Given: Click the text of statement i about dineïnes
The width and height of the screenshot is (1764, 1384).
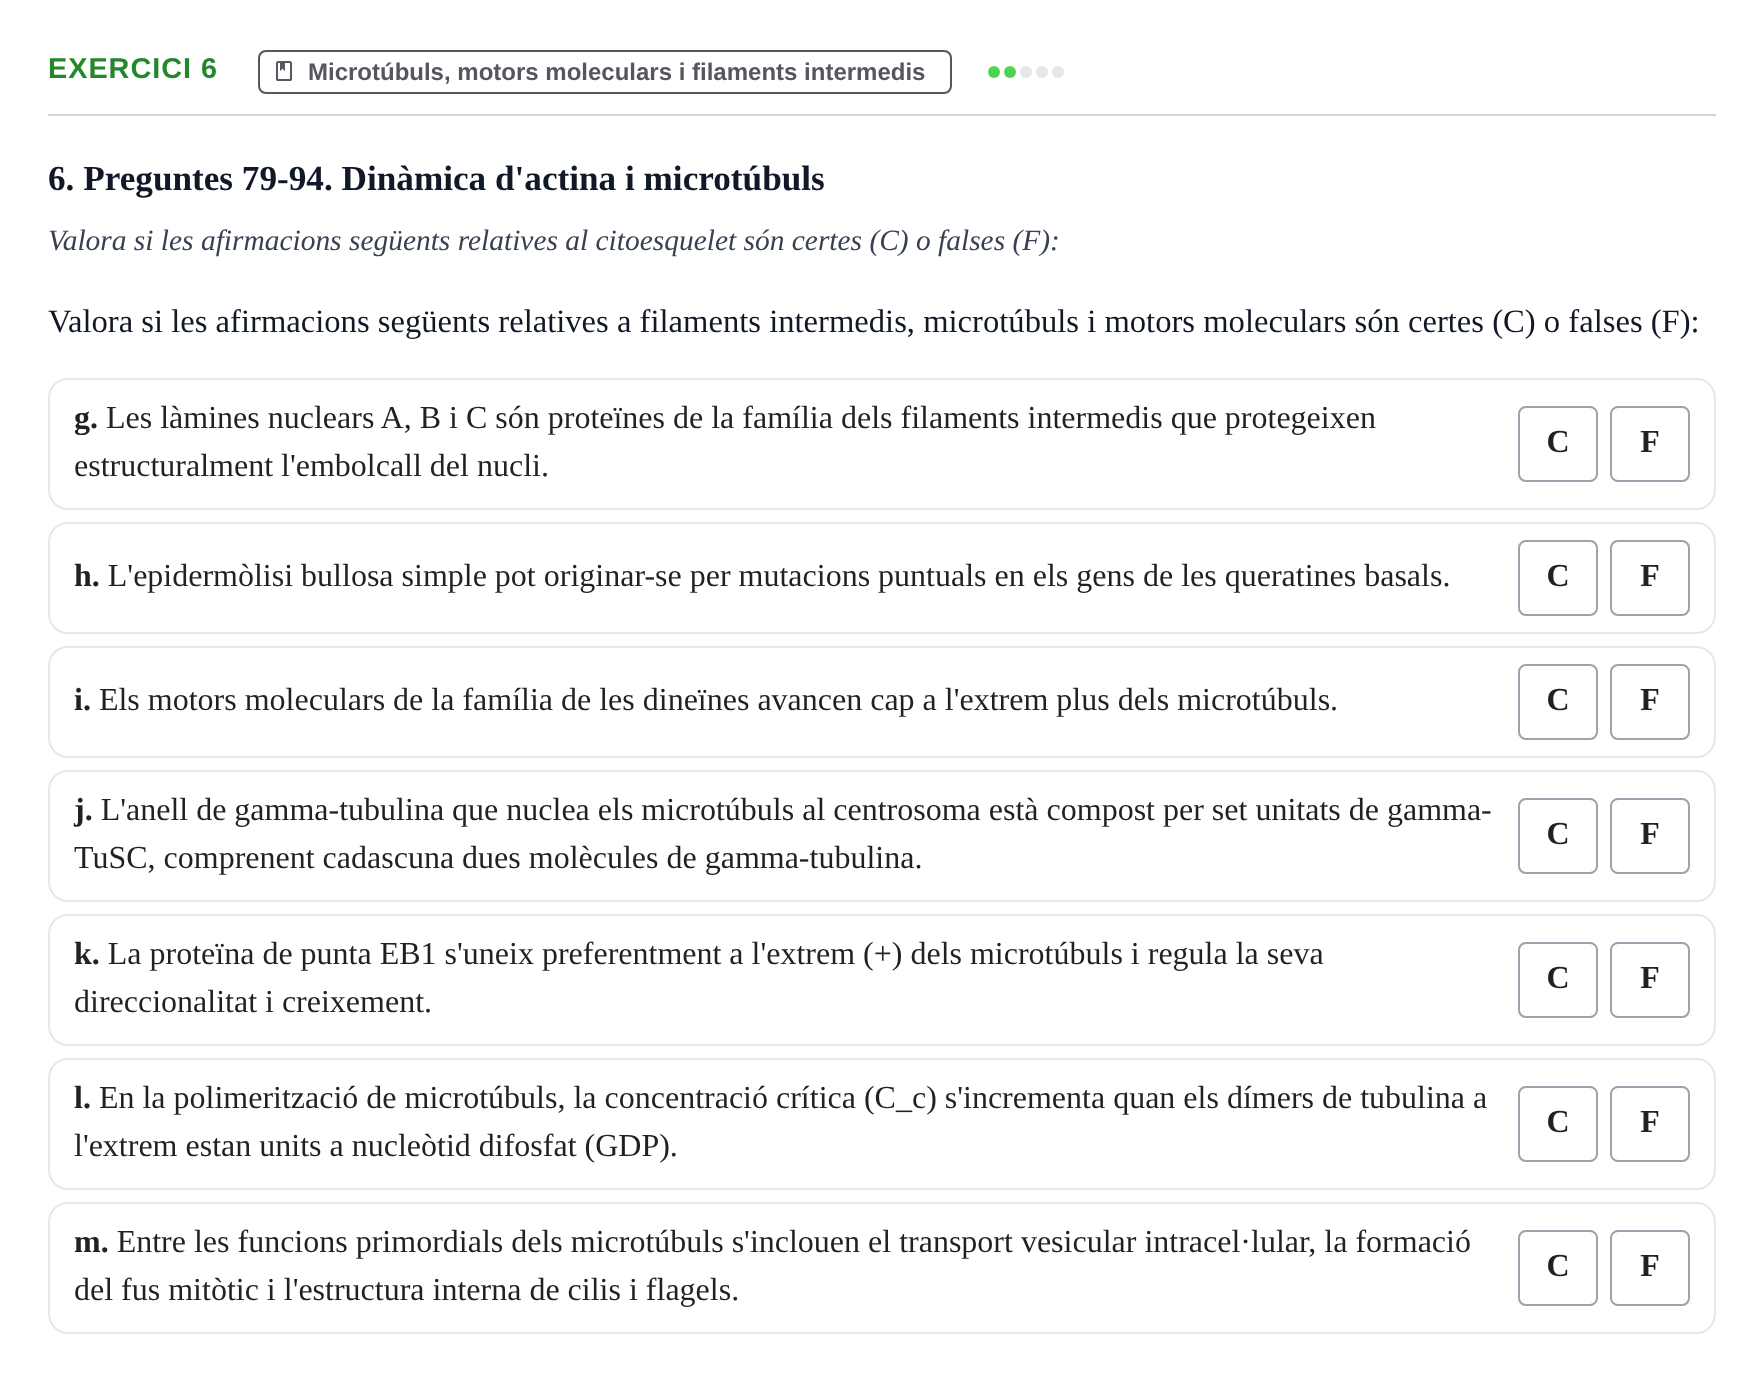Looking at the screenshot, I should (706, 700).
